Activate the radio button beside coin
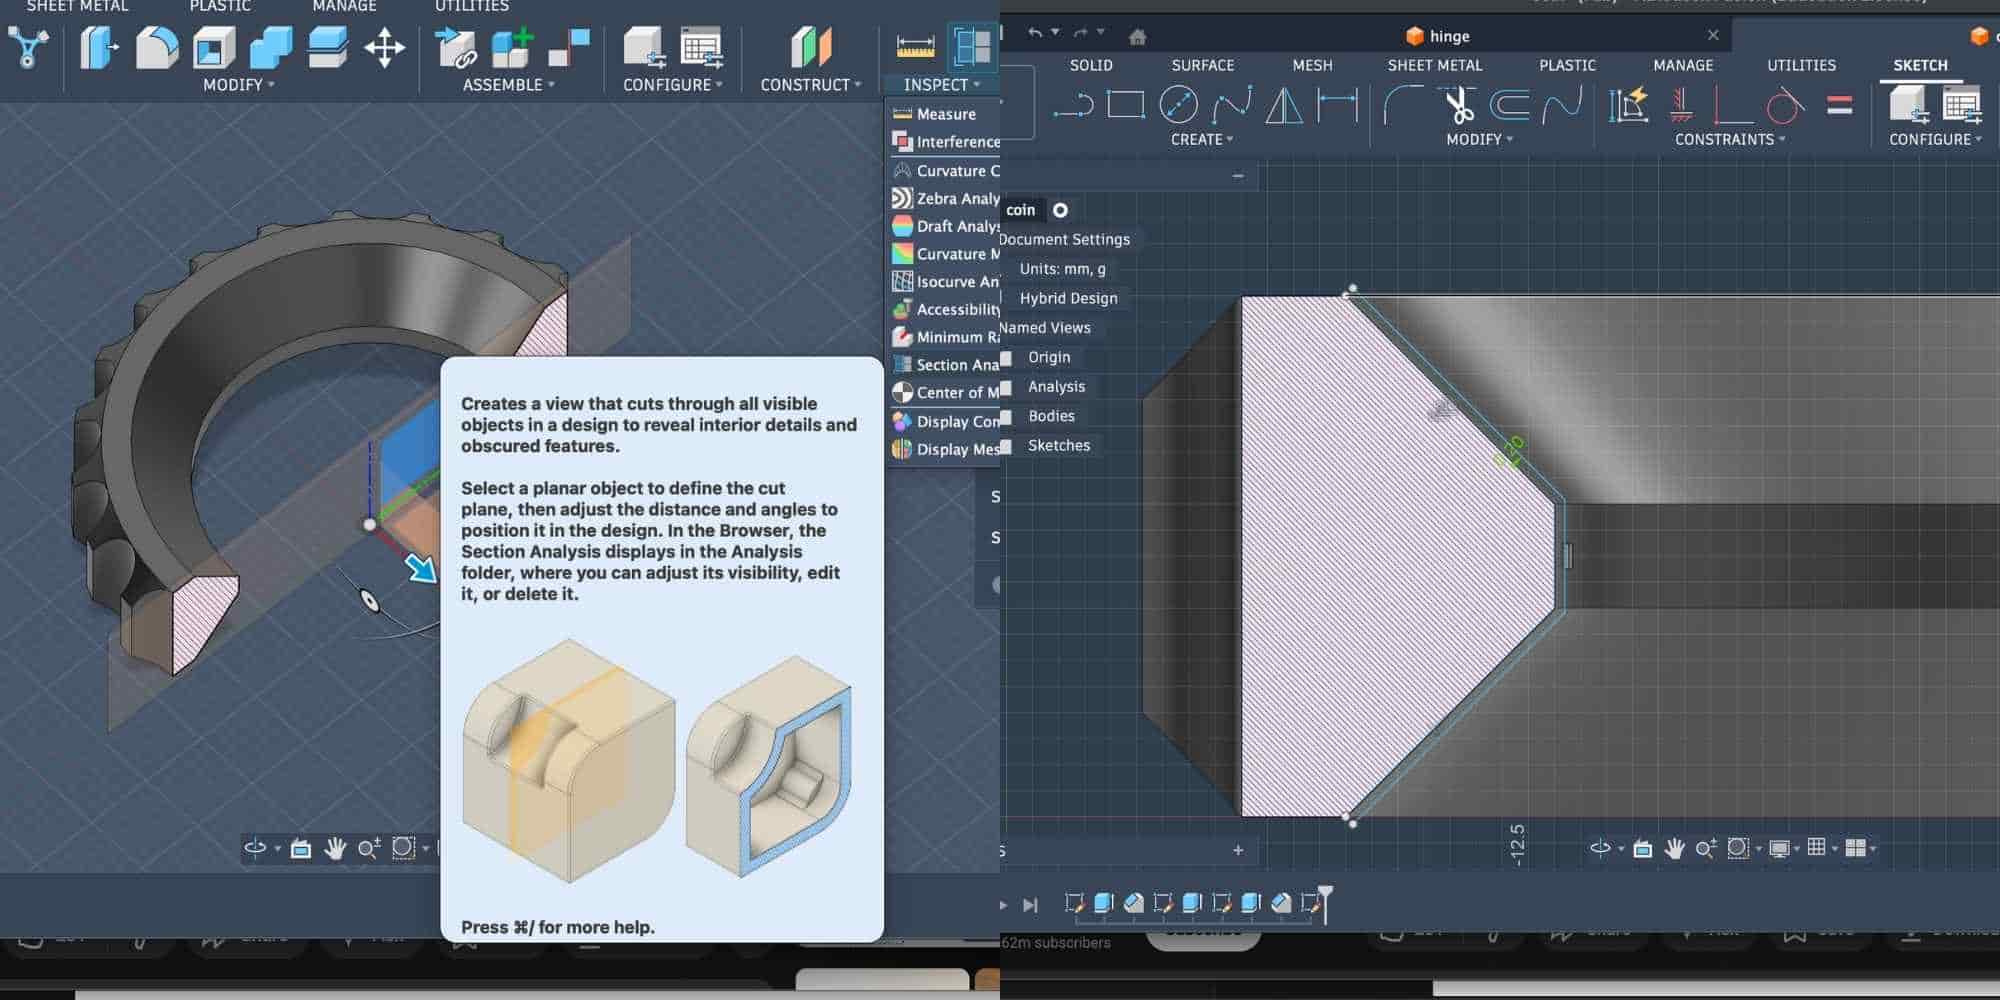Screen dimensions: 2000x1000 coord(1060,210)
